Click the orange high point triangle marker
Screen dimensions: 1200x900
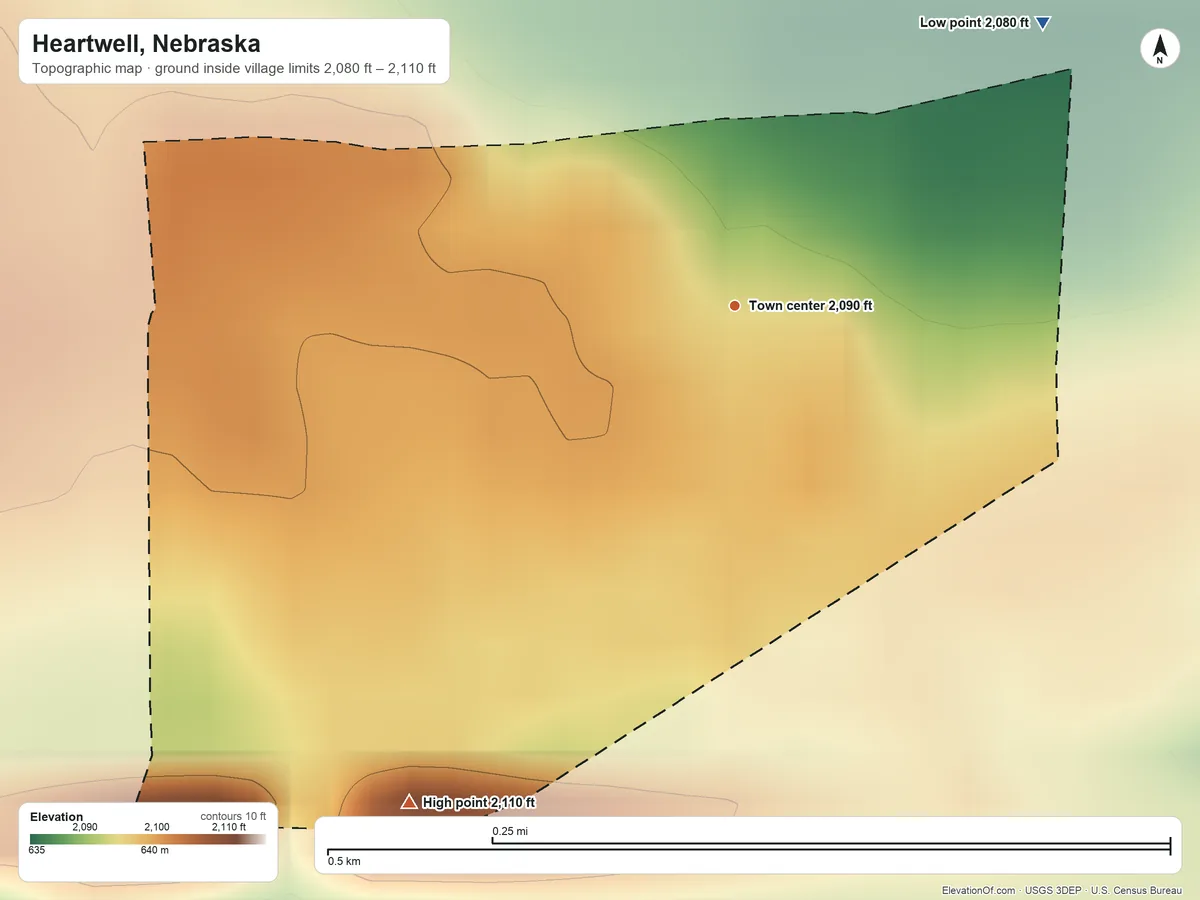coord(408,801)
